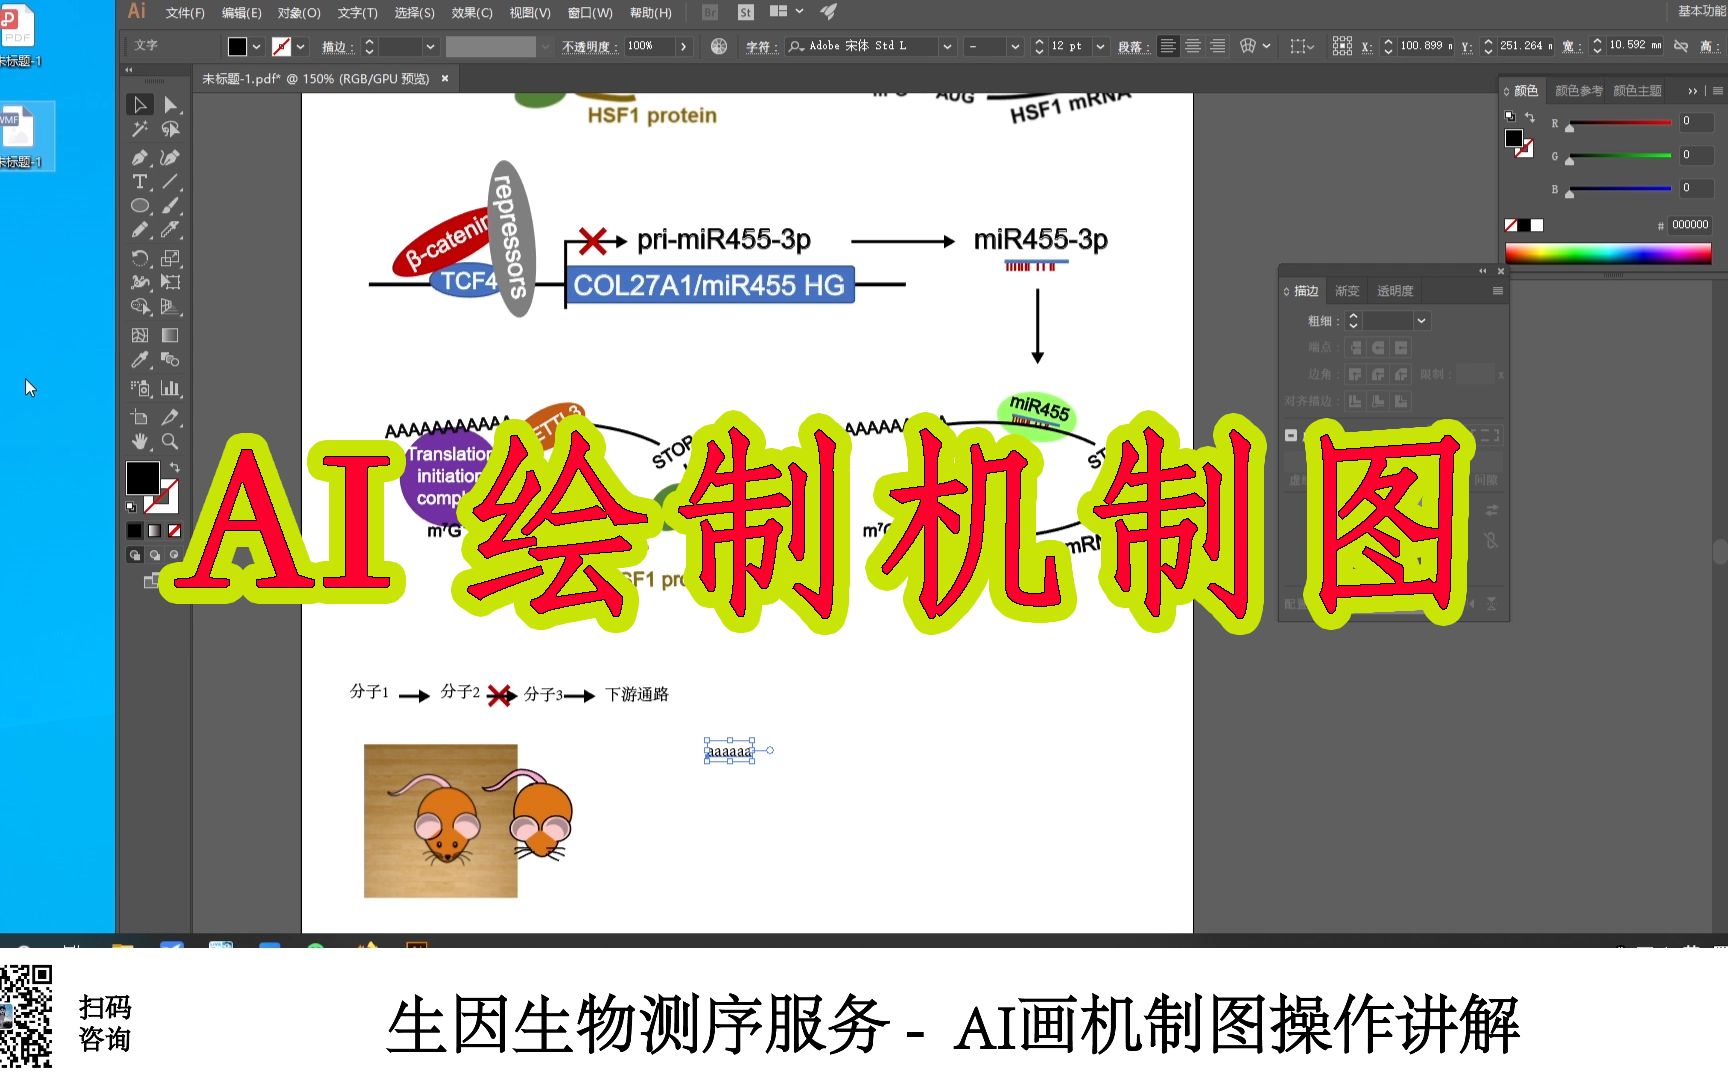Open the font size 12 pt dropdown
The height and width of the screenshot is (1080, 1728).
[1100, 46]
